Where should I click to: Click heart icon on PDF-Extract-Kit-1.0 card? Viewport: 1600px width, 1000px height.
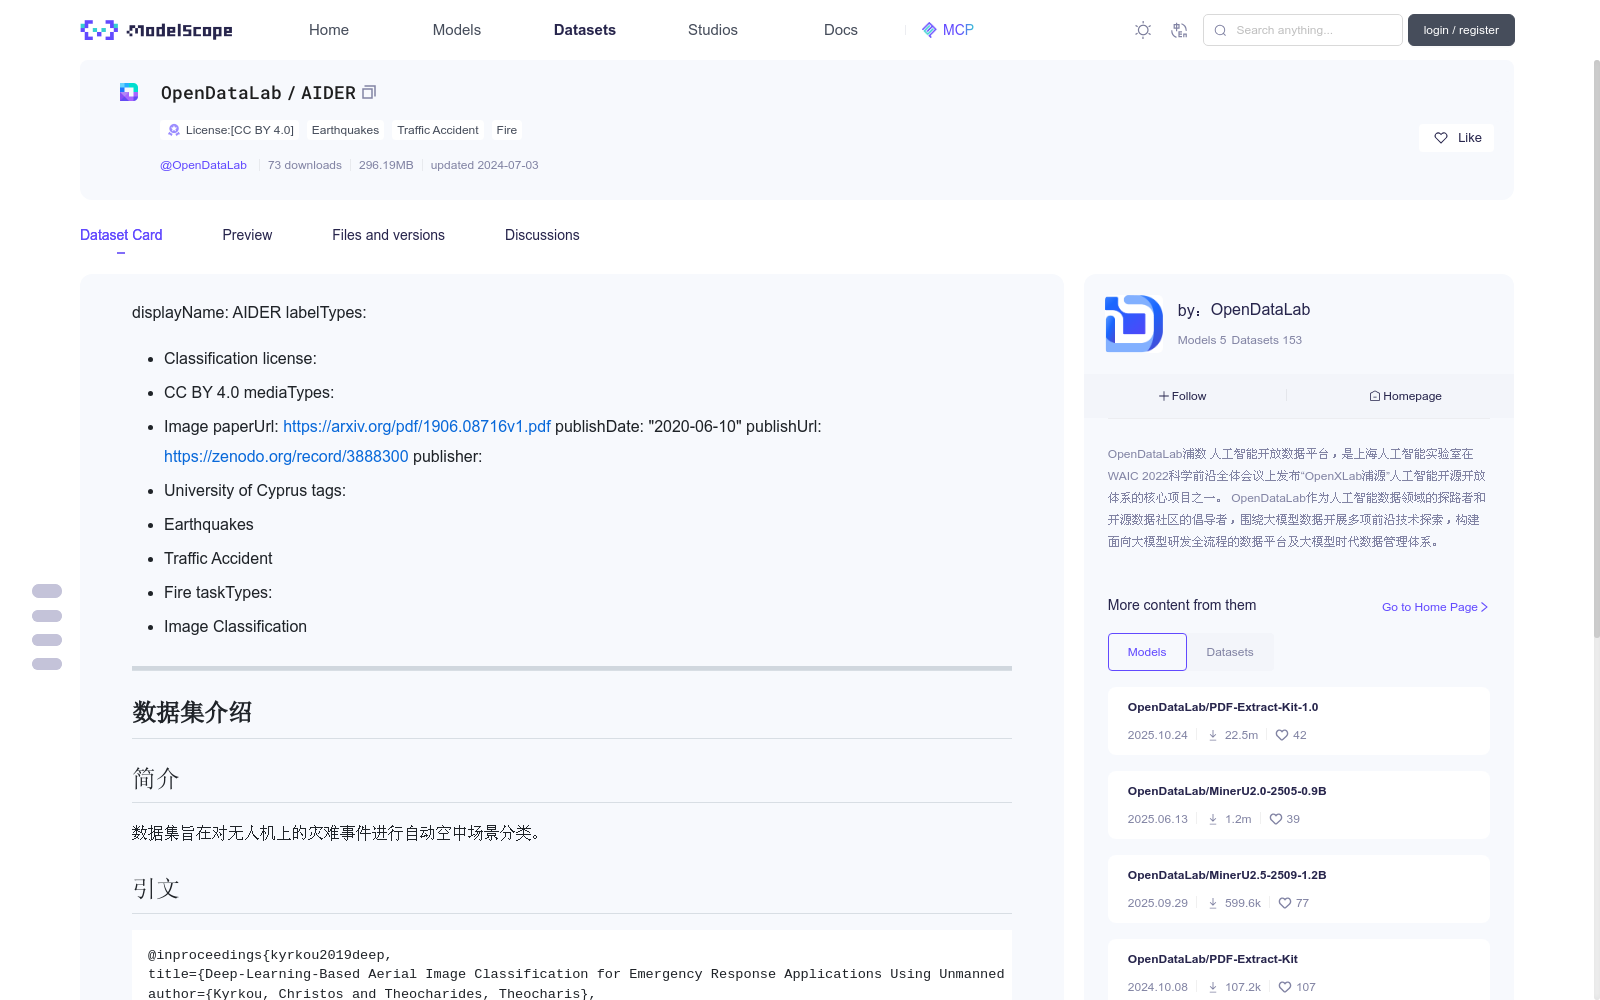1282,735
